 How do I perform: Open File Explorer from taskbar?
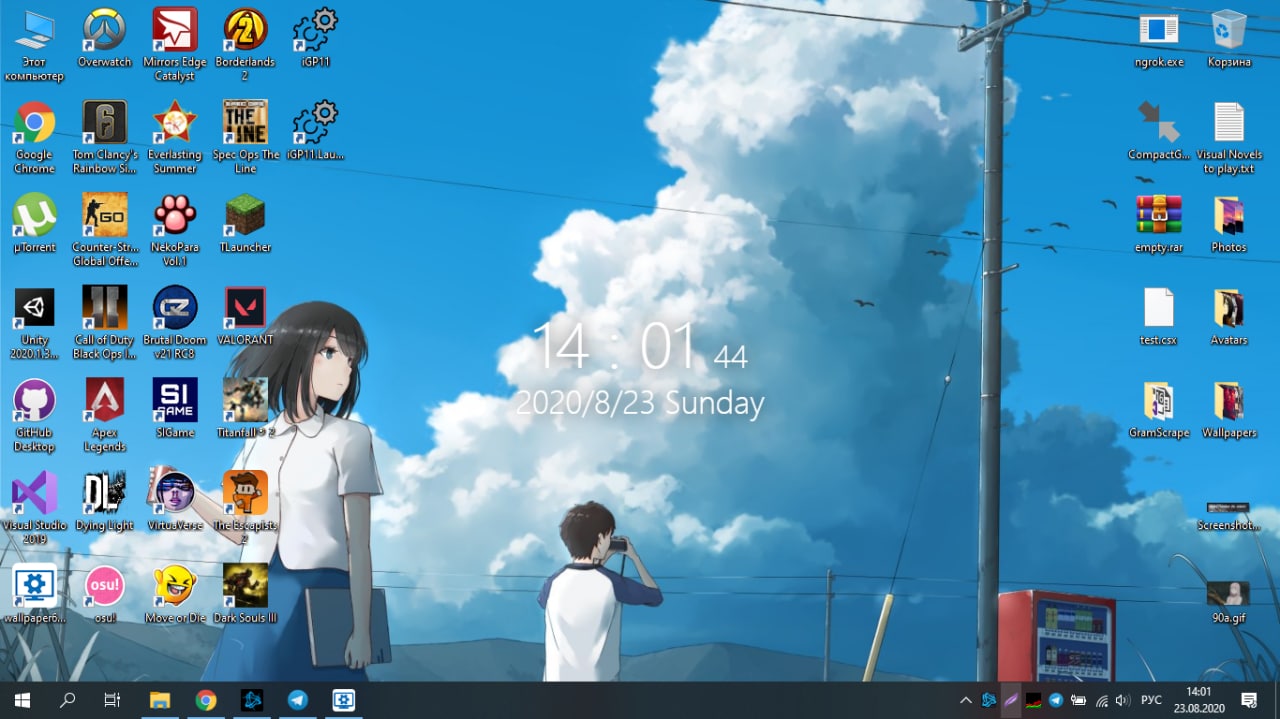(x=160, y=700)
